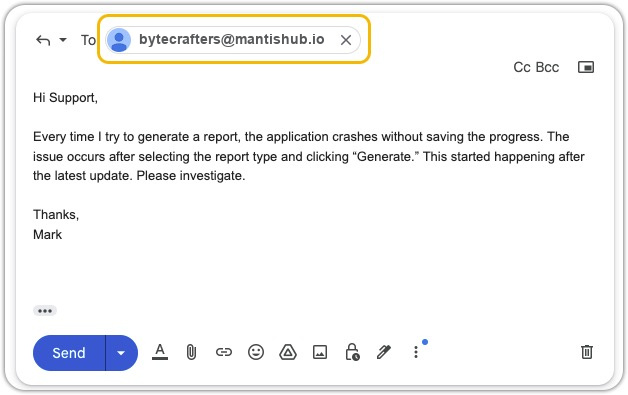Insert an emoji
The width and height of the screenshot is (628, 395).
256,352
